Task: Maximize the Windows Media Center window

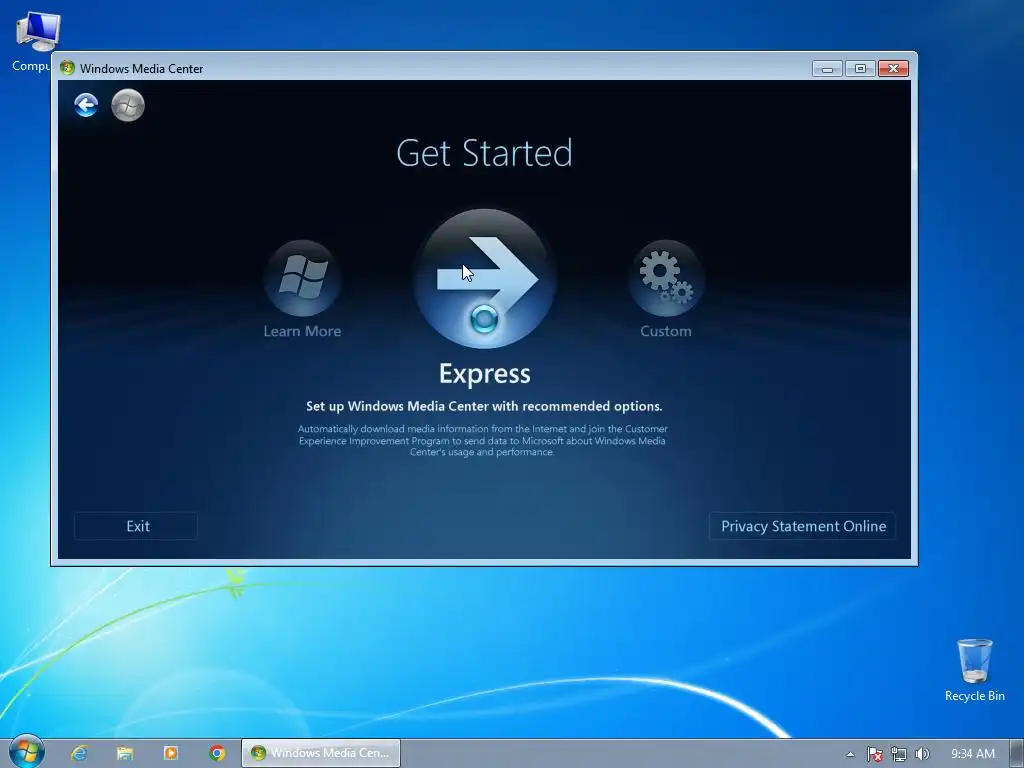Action: click(860, 69)
